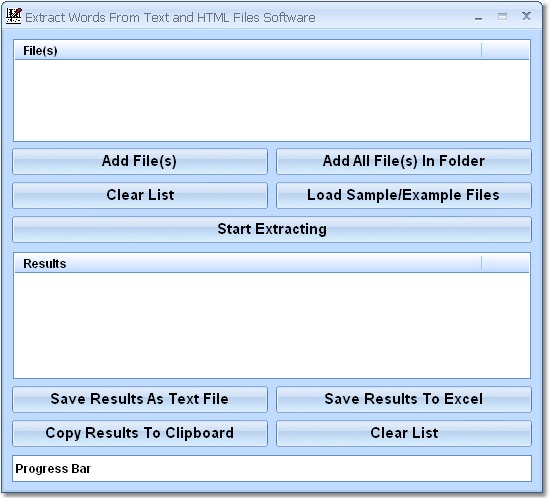Minimize the Extract Words window
This screenshot has width=550, height=500.
pos(478,18)
